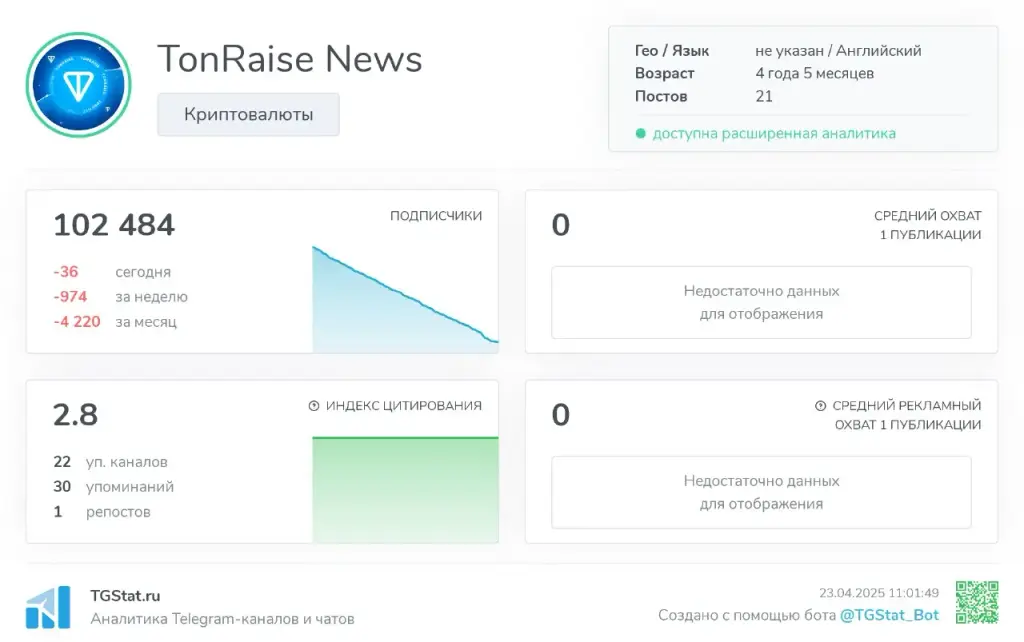Click the TonRaise News title

(290, 59)
